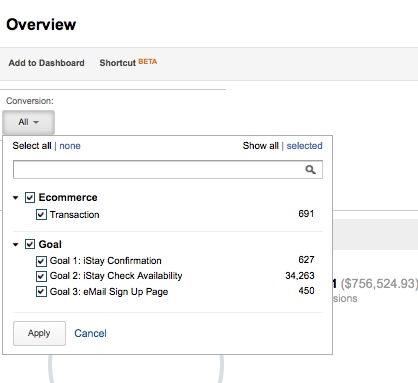Show only selected conversions

[x=304, y=146]
